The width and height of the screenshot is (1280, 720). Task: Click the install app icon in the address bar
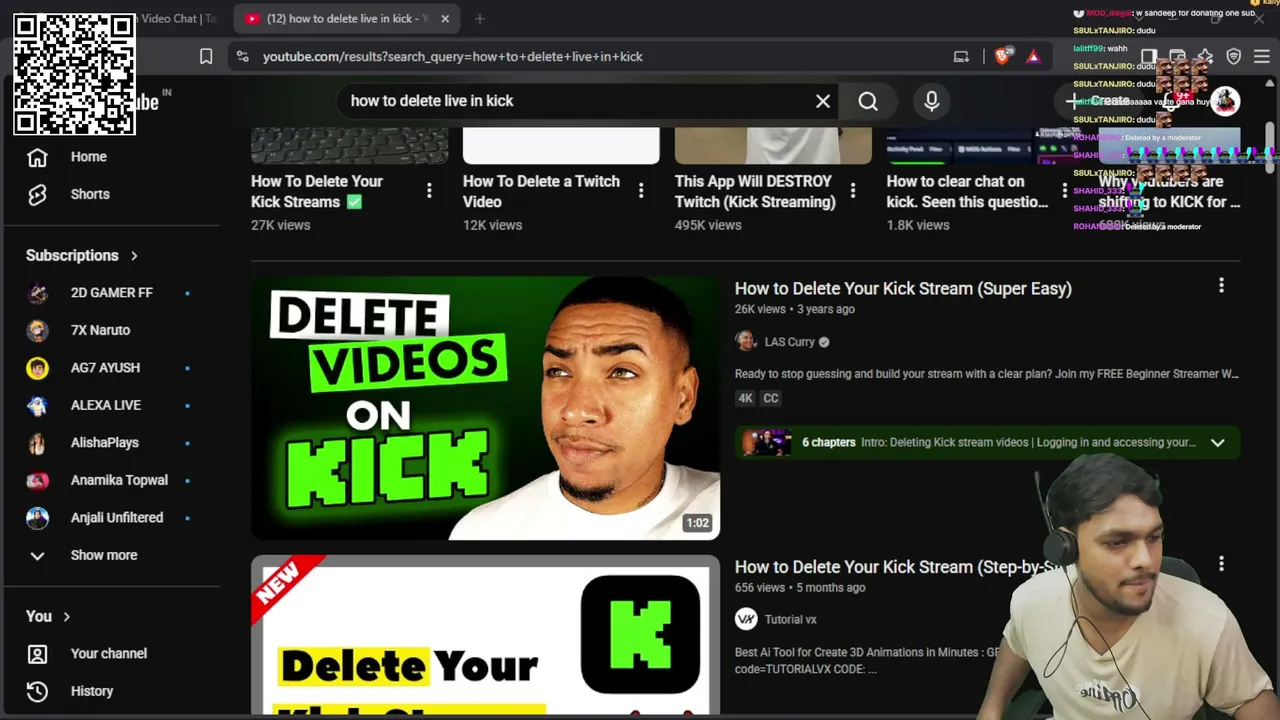[x=961, y=57]
